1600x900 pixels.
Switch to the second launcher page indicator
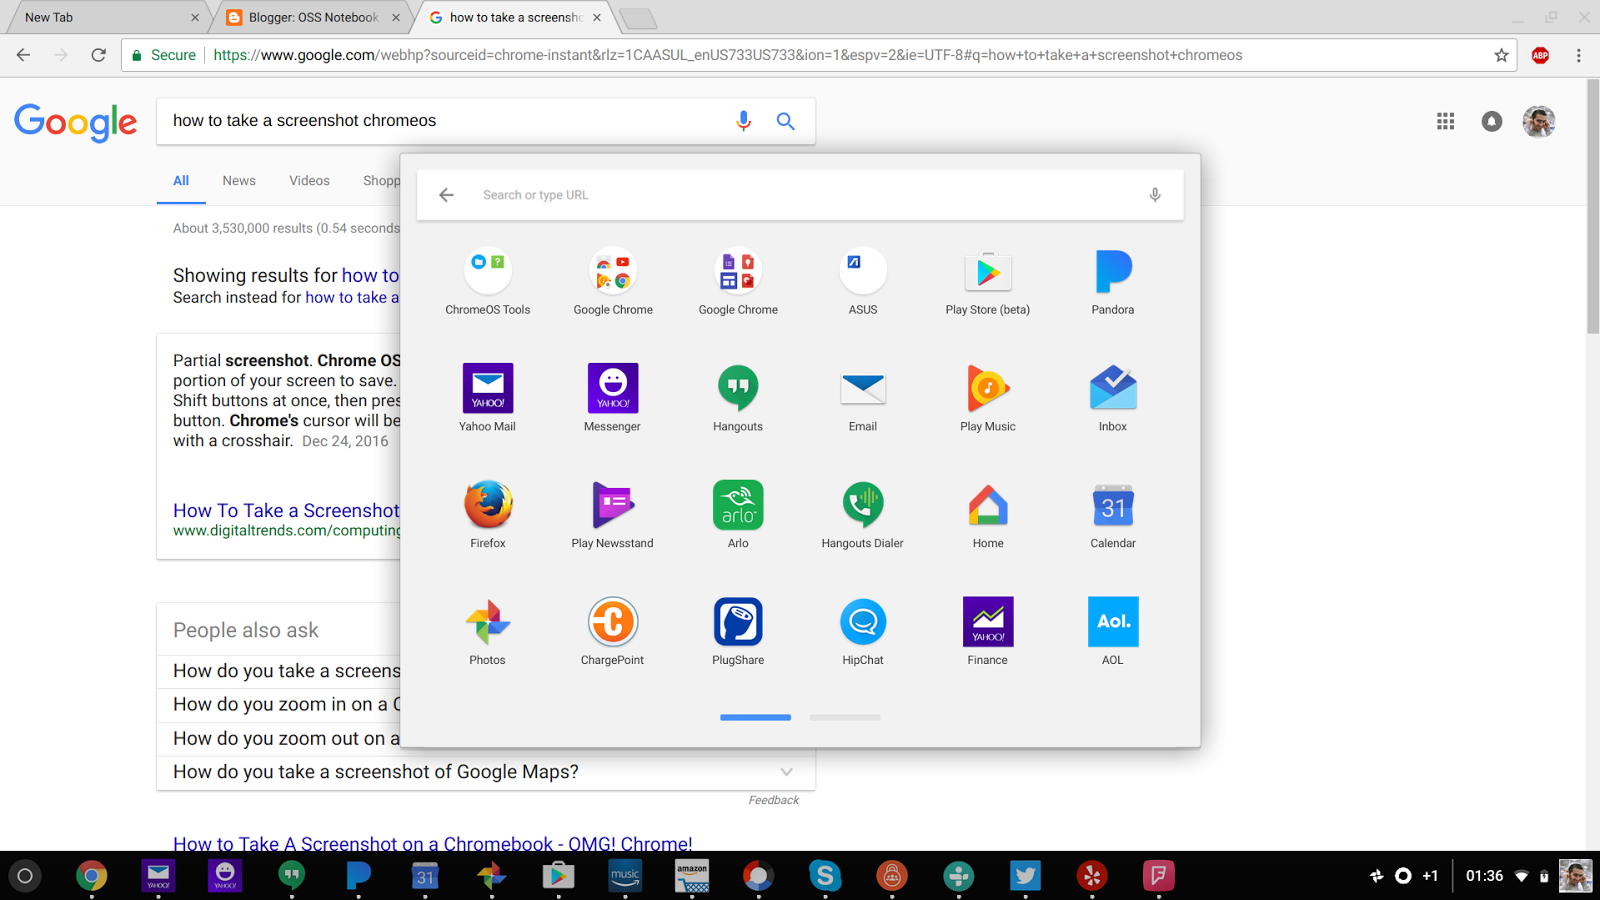[845, 717]
